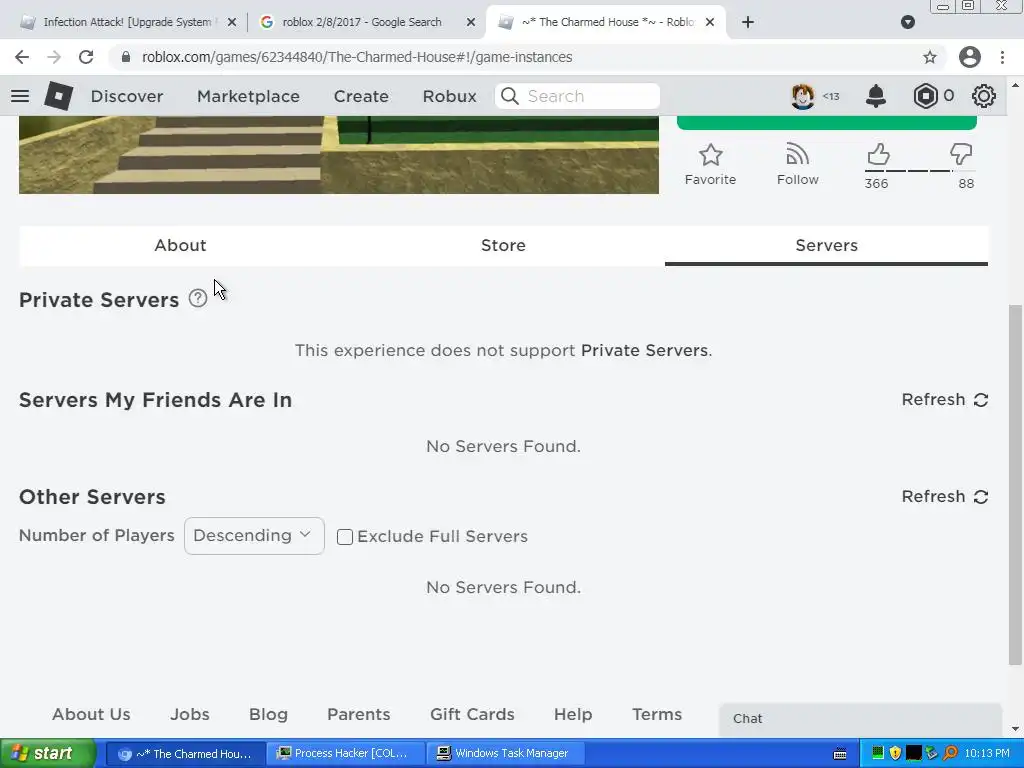Viewport: 1024px width, 768px height.
Task: Click the tab search dropdown circle icon
Action: coord(908,22)
